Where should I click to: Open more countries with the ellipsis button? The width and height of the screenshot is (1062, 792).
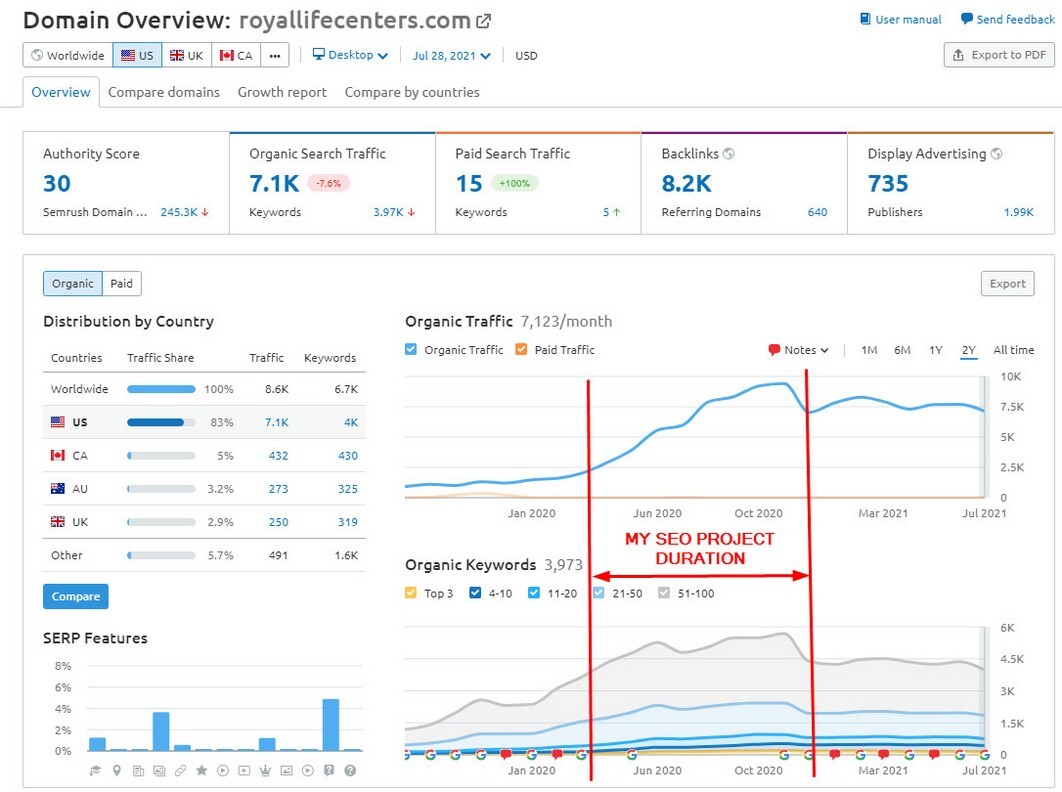coord(274,56)
